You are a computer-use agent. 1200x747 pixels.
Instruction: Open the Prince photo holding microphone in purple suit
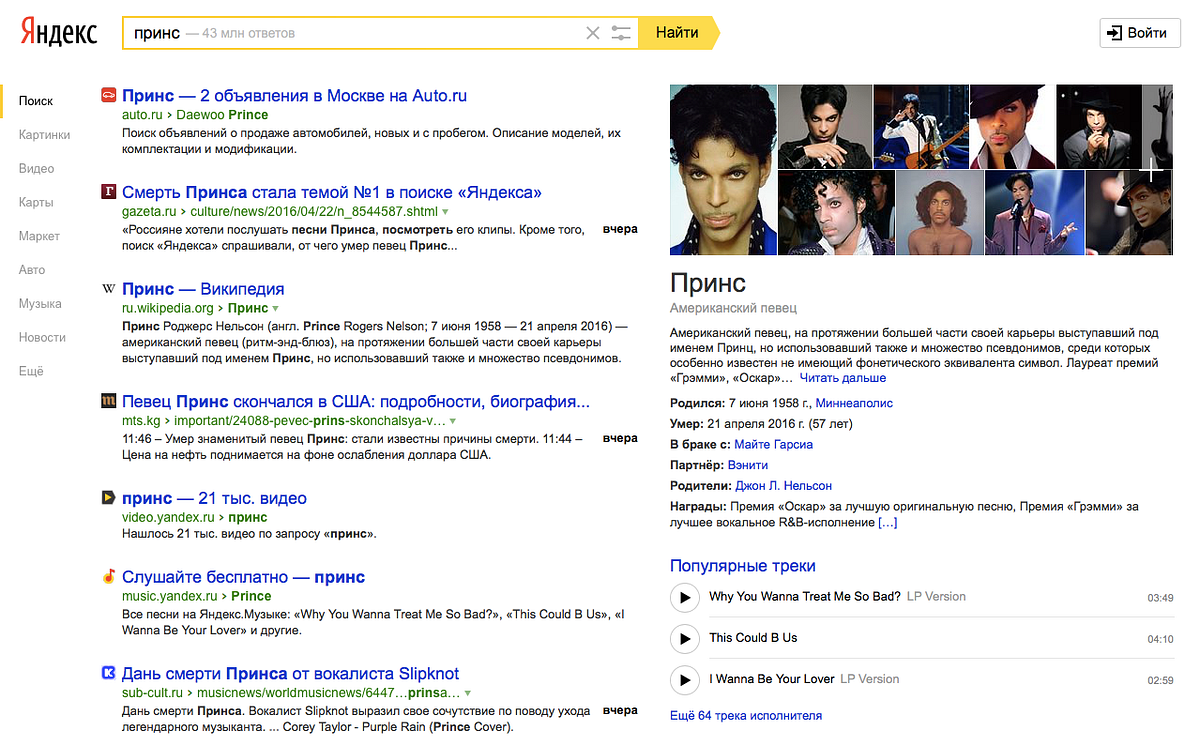point(1033,213)
